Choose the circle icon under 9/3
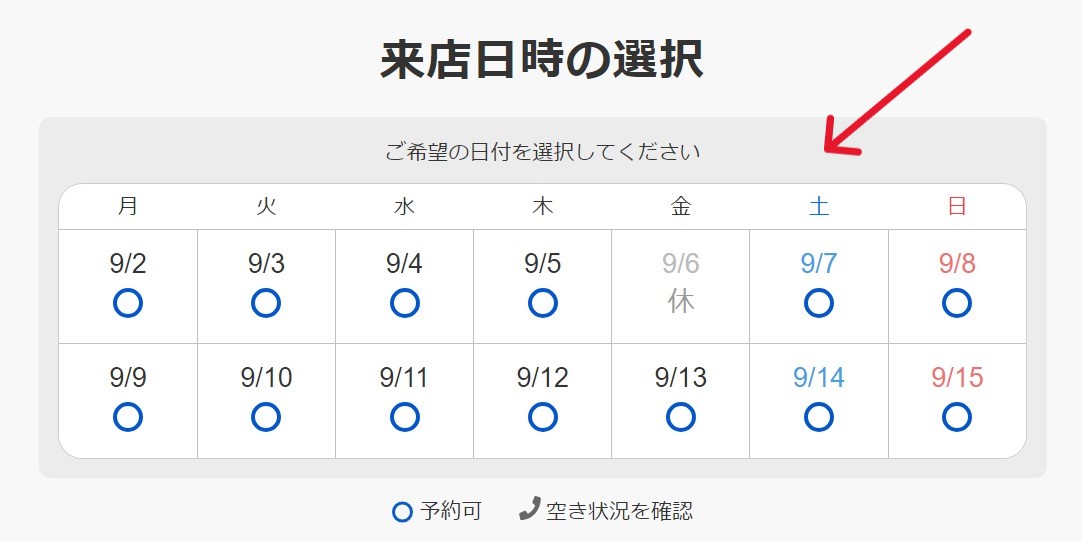This screenshot has width=1082, height=541. point(266,302)
